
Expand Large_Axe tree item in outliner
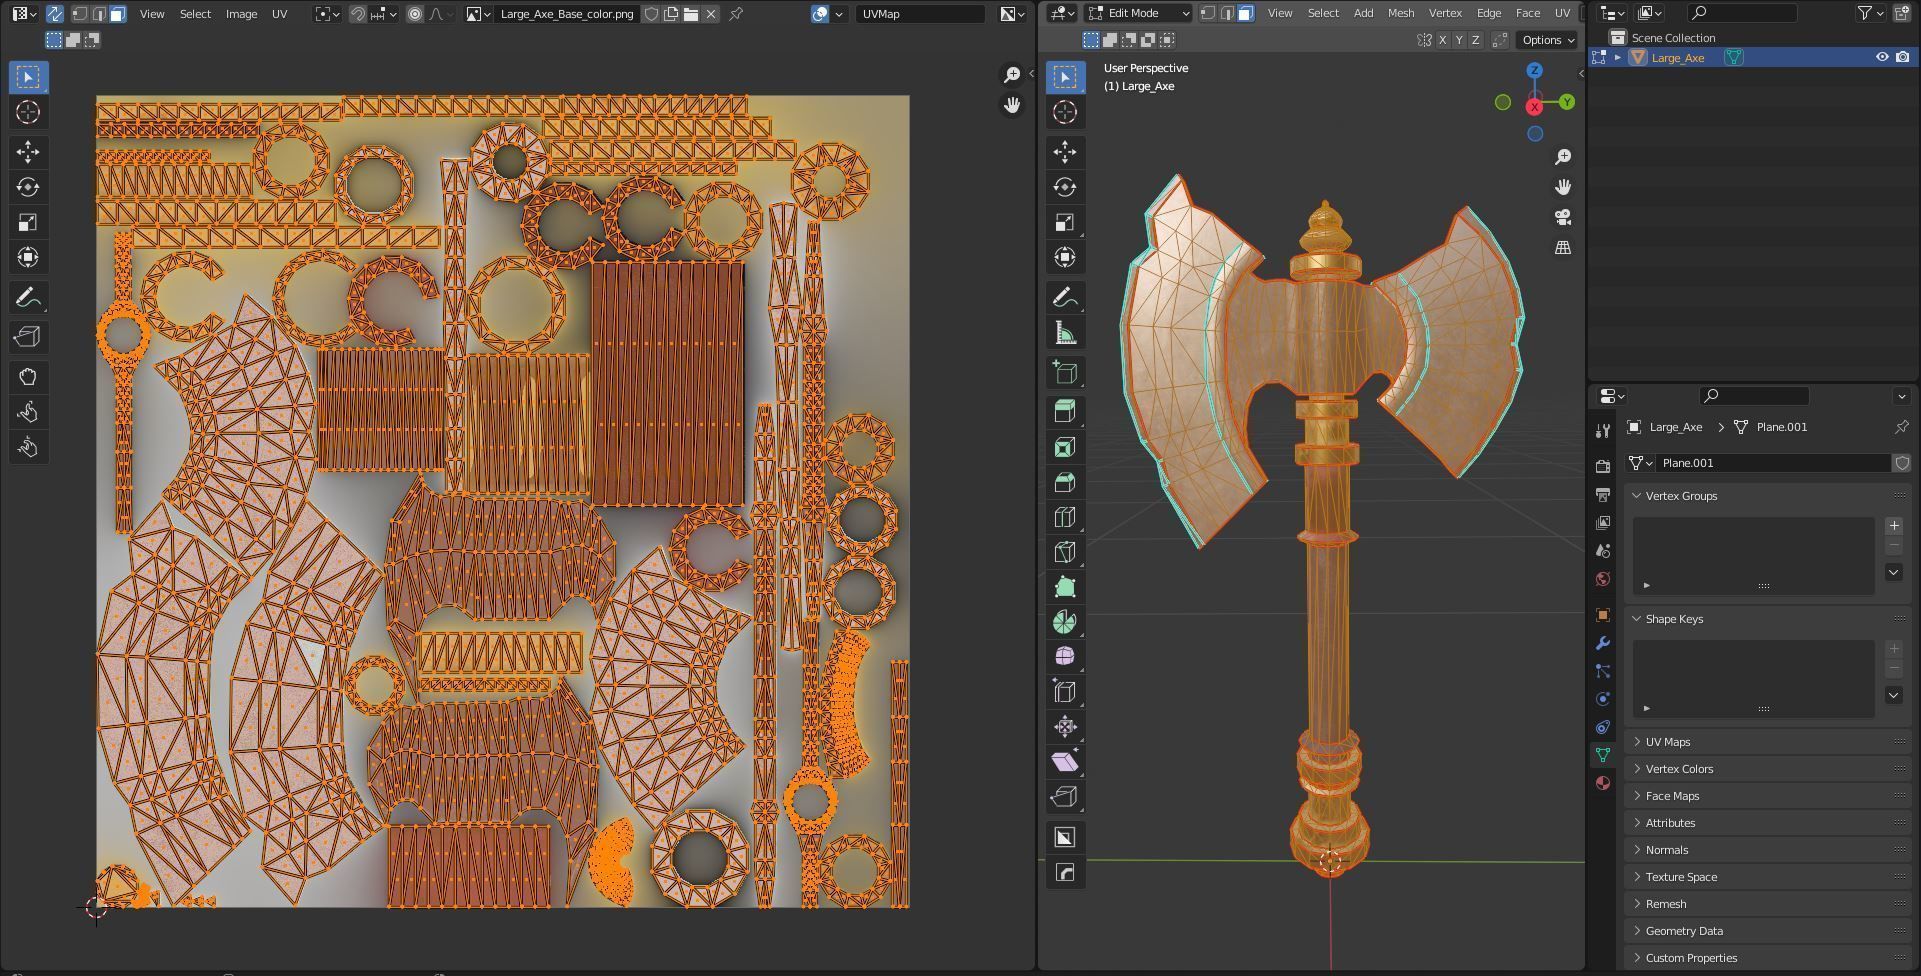pos(1618,58)
